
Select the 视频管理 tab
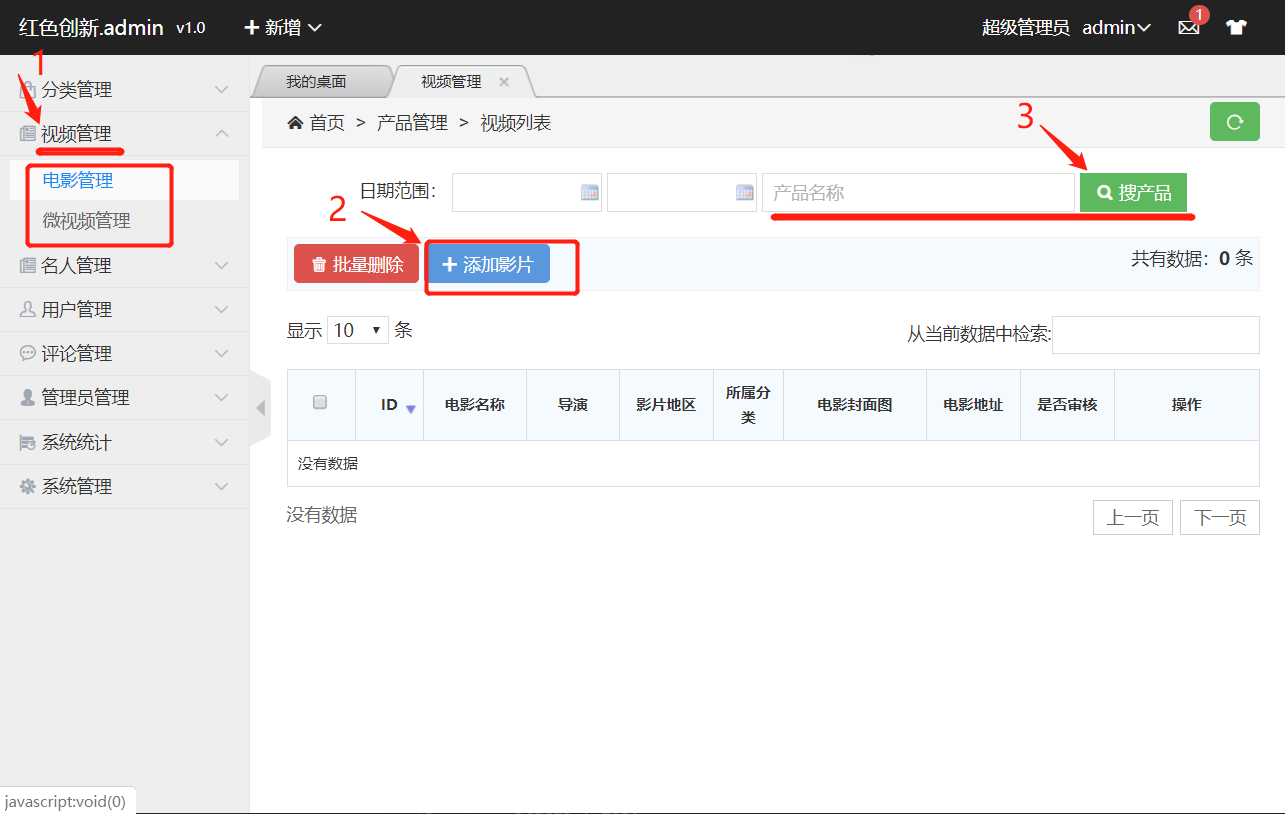click(451, 82)
